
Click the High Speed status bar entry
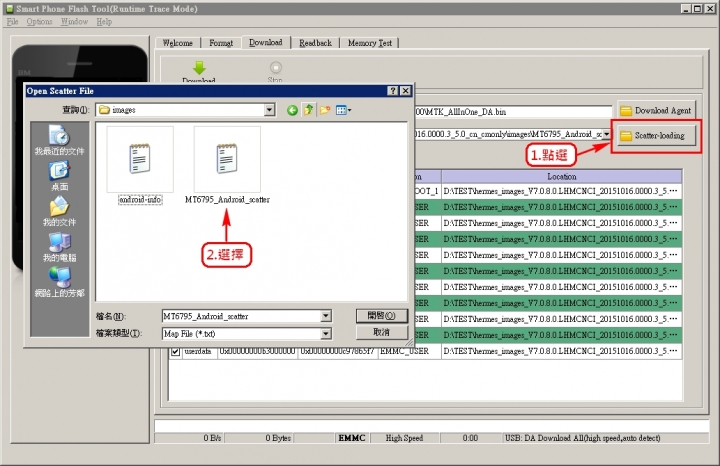tap(404, 438)
